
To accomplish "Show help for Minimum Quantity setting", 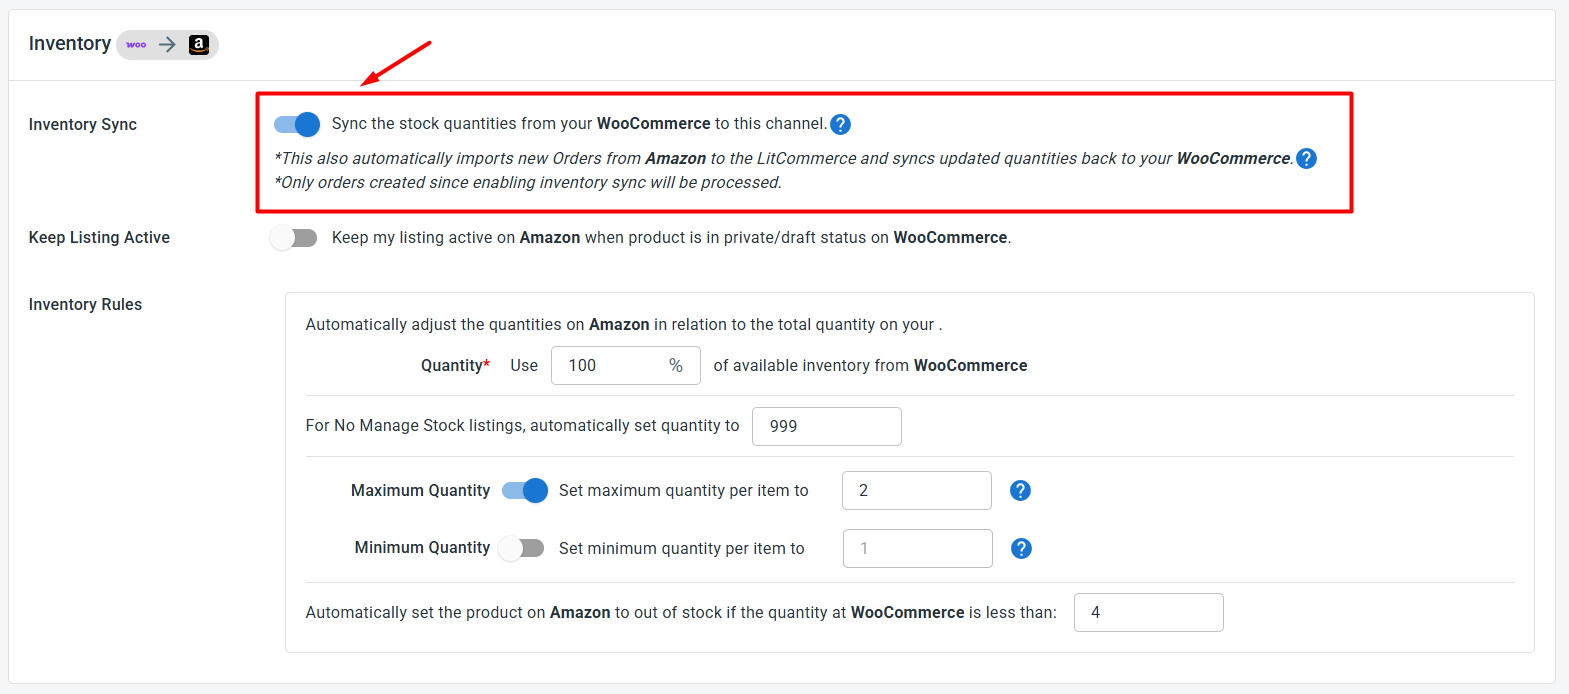I will tap(1021, 549).
